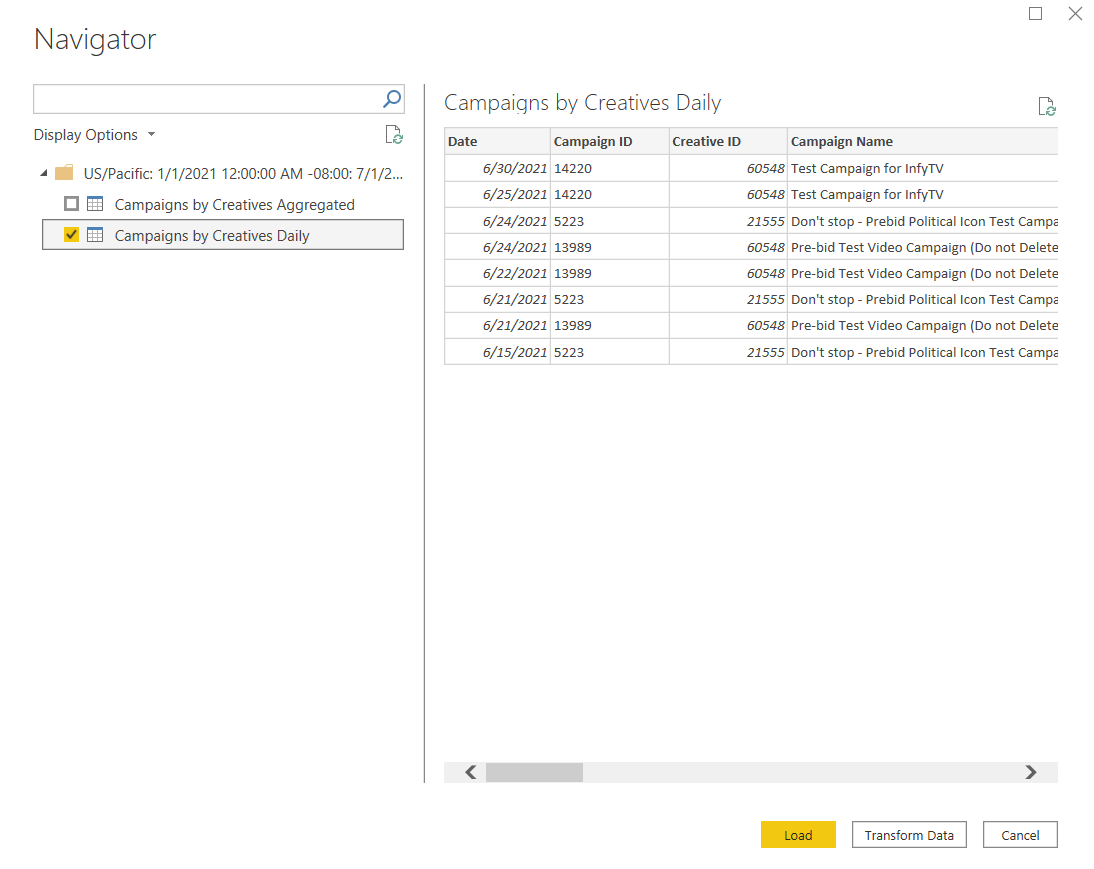Click table icon for Campaigns by Creatives Daily

point(95,235)
